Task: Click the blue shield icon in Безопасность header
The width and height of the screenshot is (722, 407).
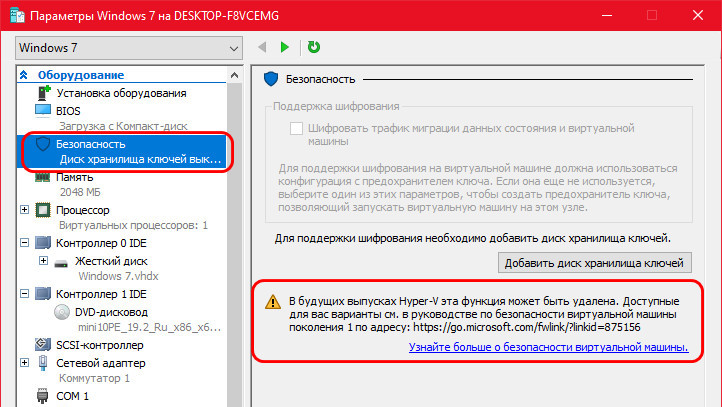Action: click(271, 79)
